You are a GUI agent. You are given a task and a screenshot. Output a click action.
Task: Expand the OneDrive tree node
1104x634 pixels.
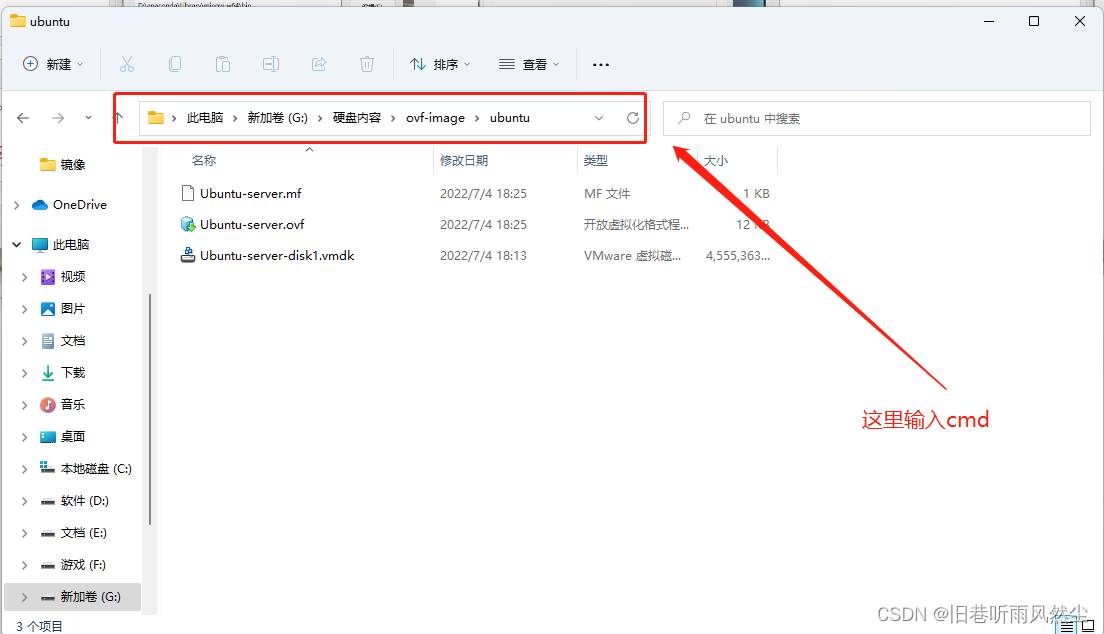click(17, 205)
